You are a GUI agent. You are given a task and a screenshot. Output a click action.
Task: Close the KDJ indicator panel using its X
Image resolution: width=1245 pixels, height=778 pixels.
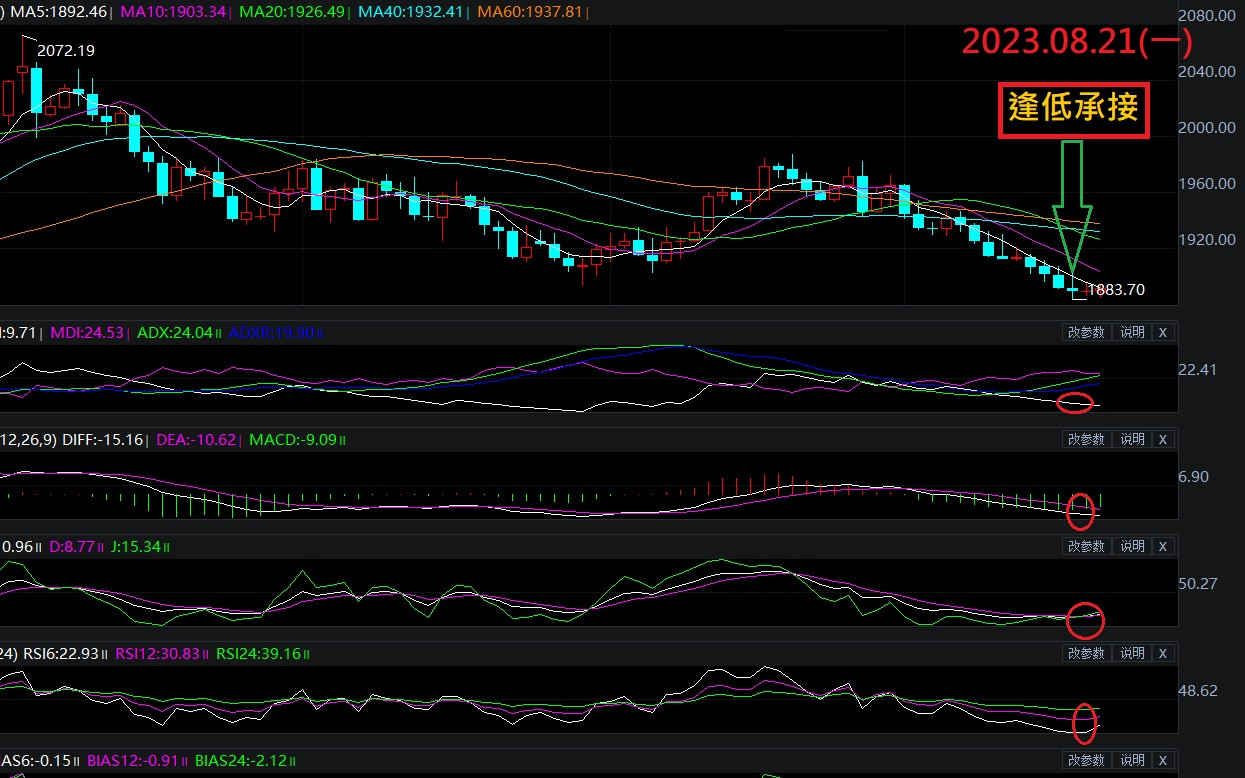(x=1162, y=546)
